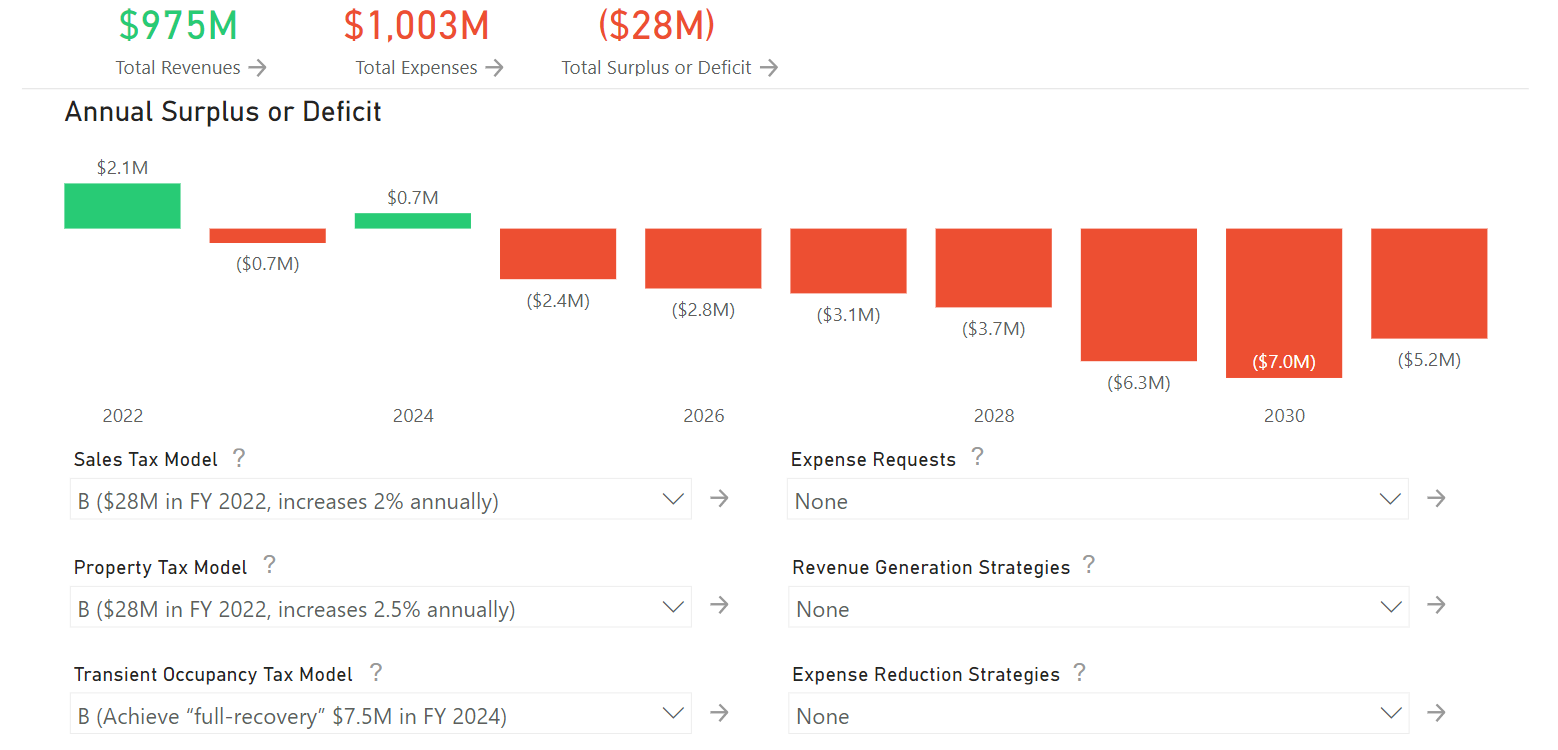
Task: Click the arrow right of Transient Occupancy Tax dropdown
Action: coord(719,713)
